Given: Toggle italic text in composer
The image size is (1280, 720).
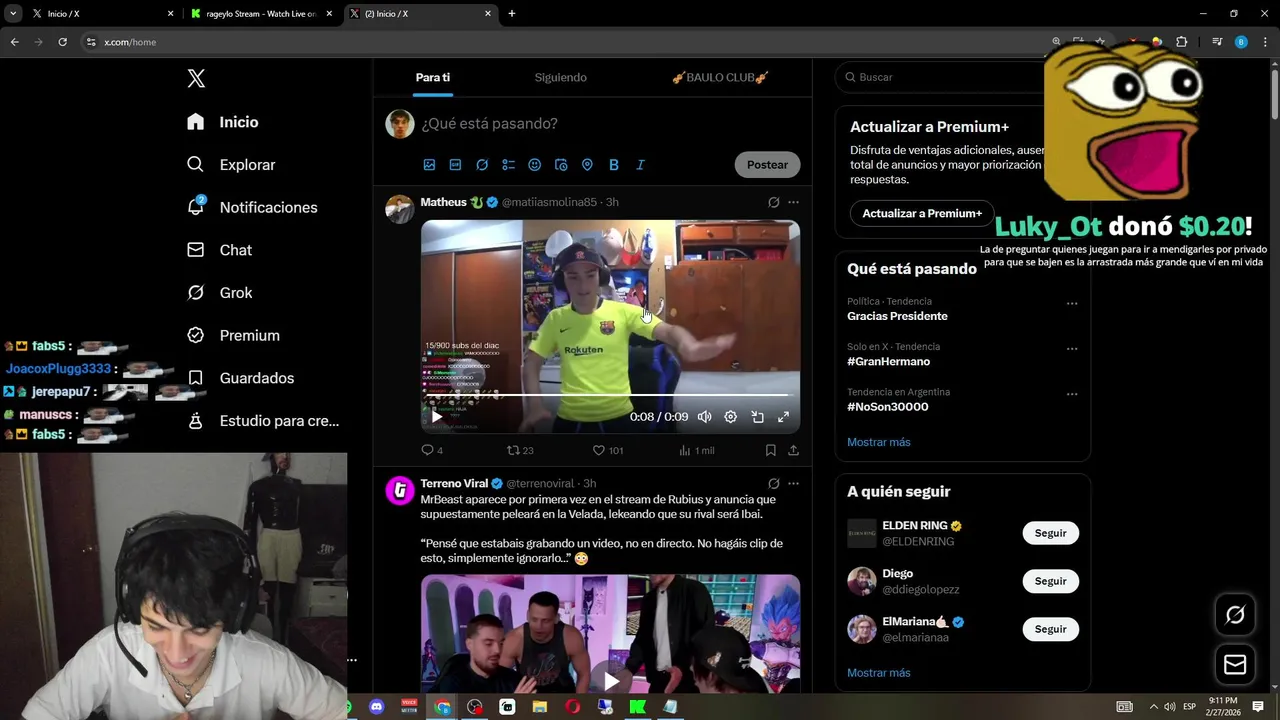Looking at the screenshot, I should pos(640,165).
